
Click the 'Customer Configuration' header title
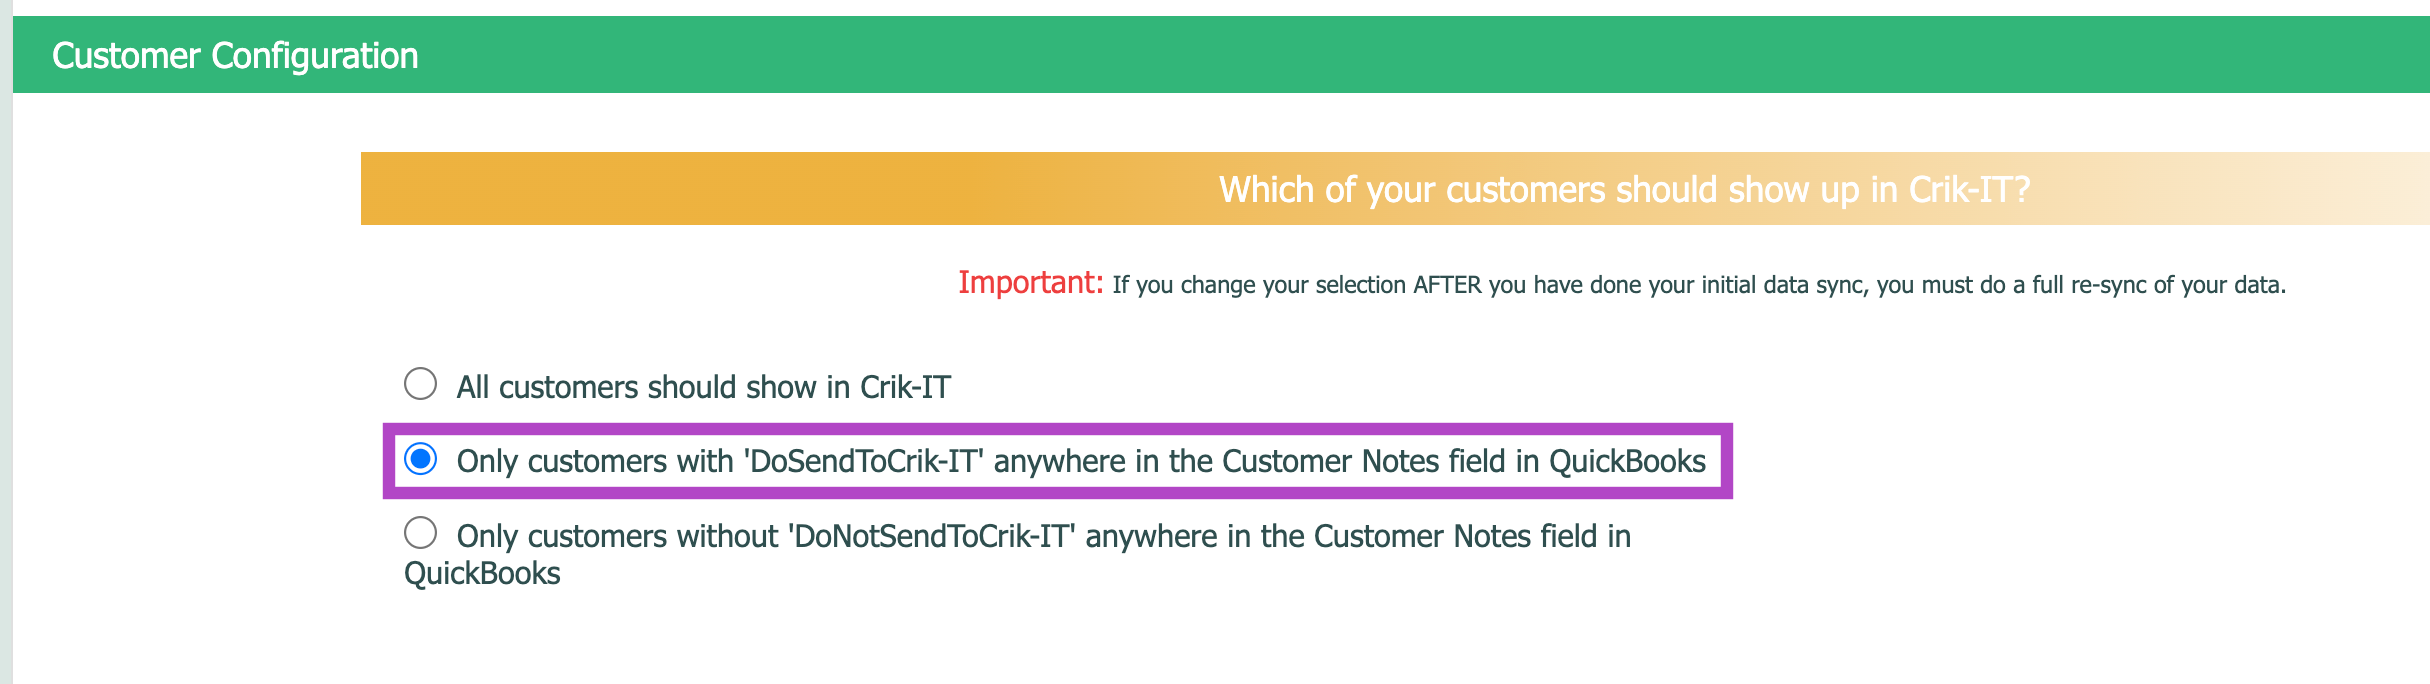(235, 56)
